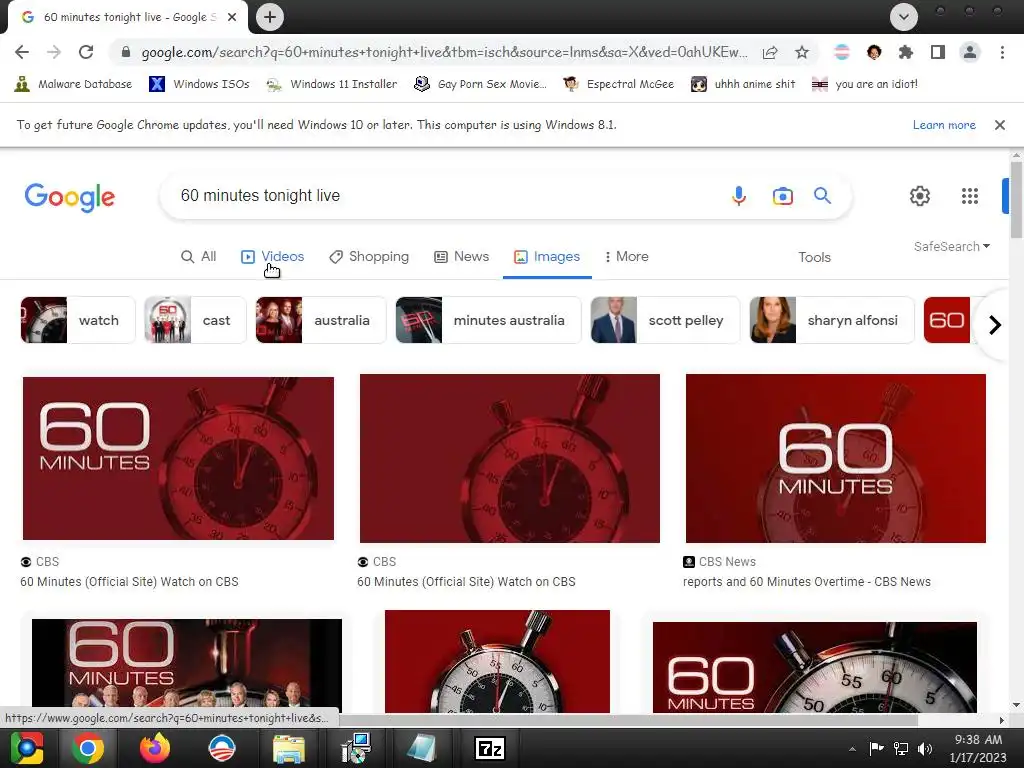
Task: Close the '60 minutes tonight live' tab
Action: 232,17
